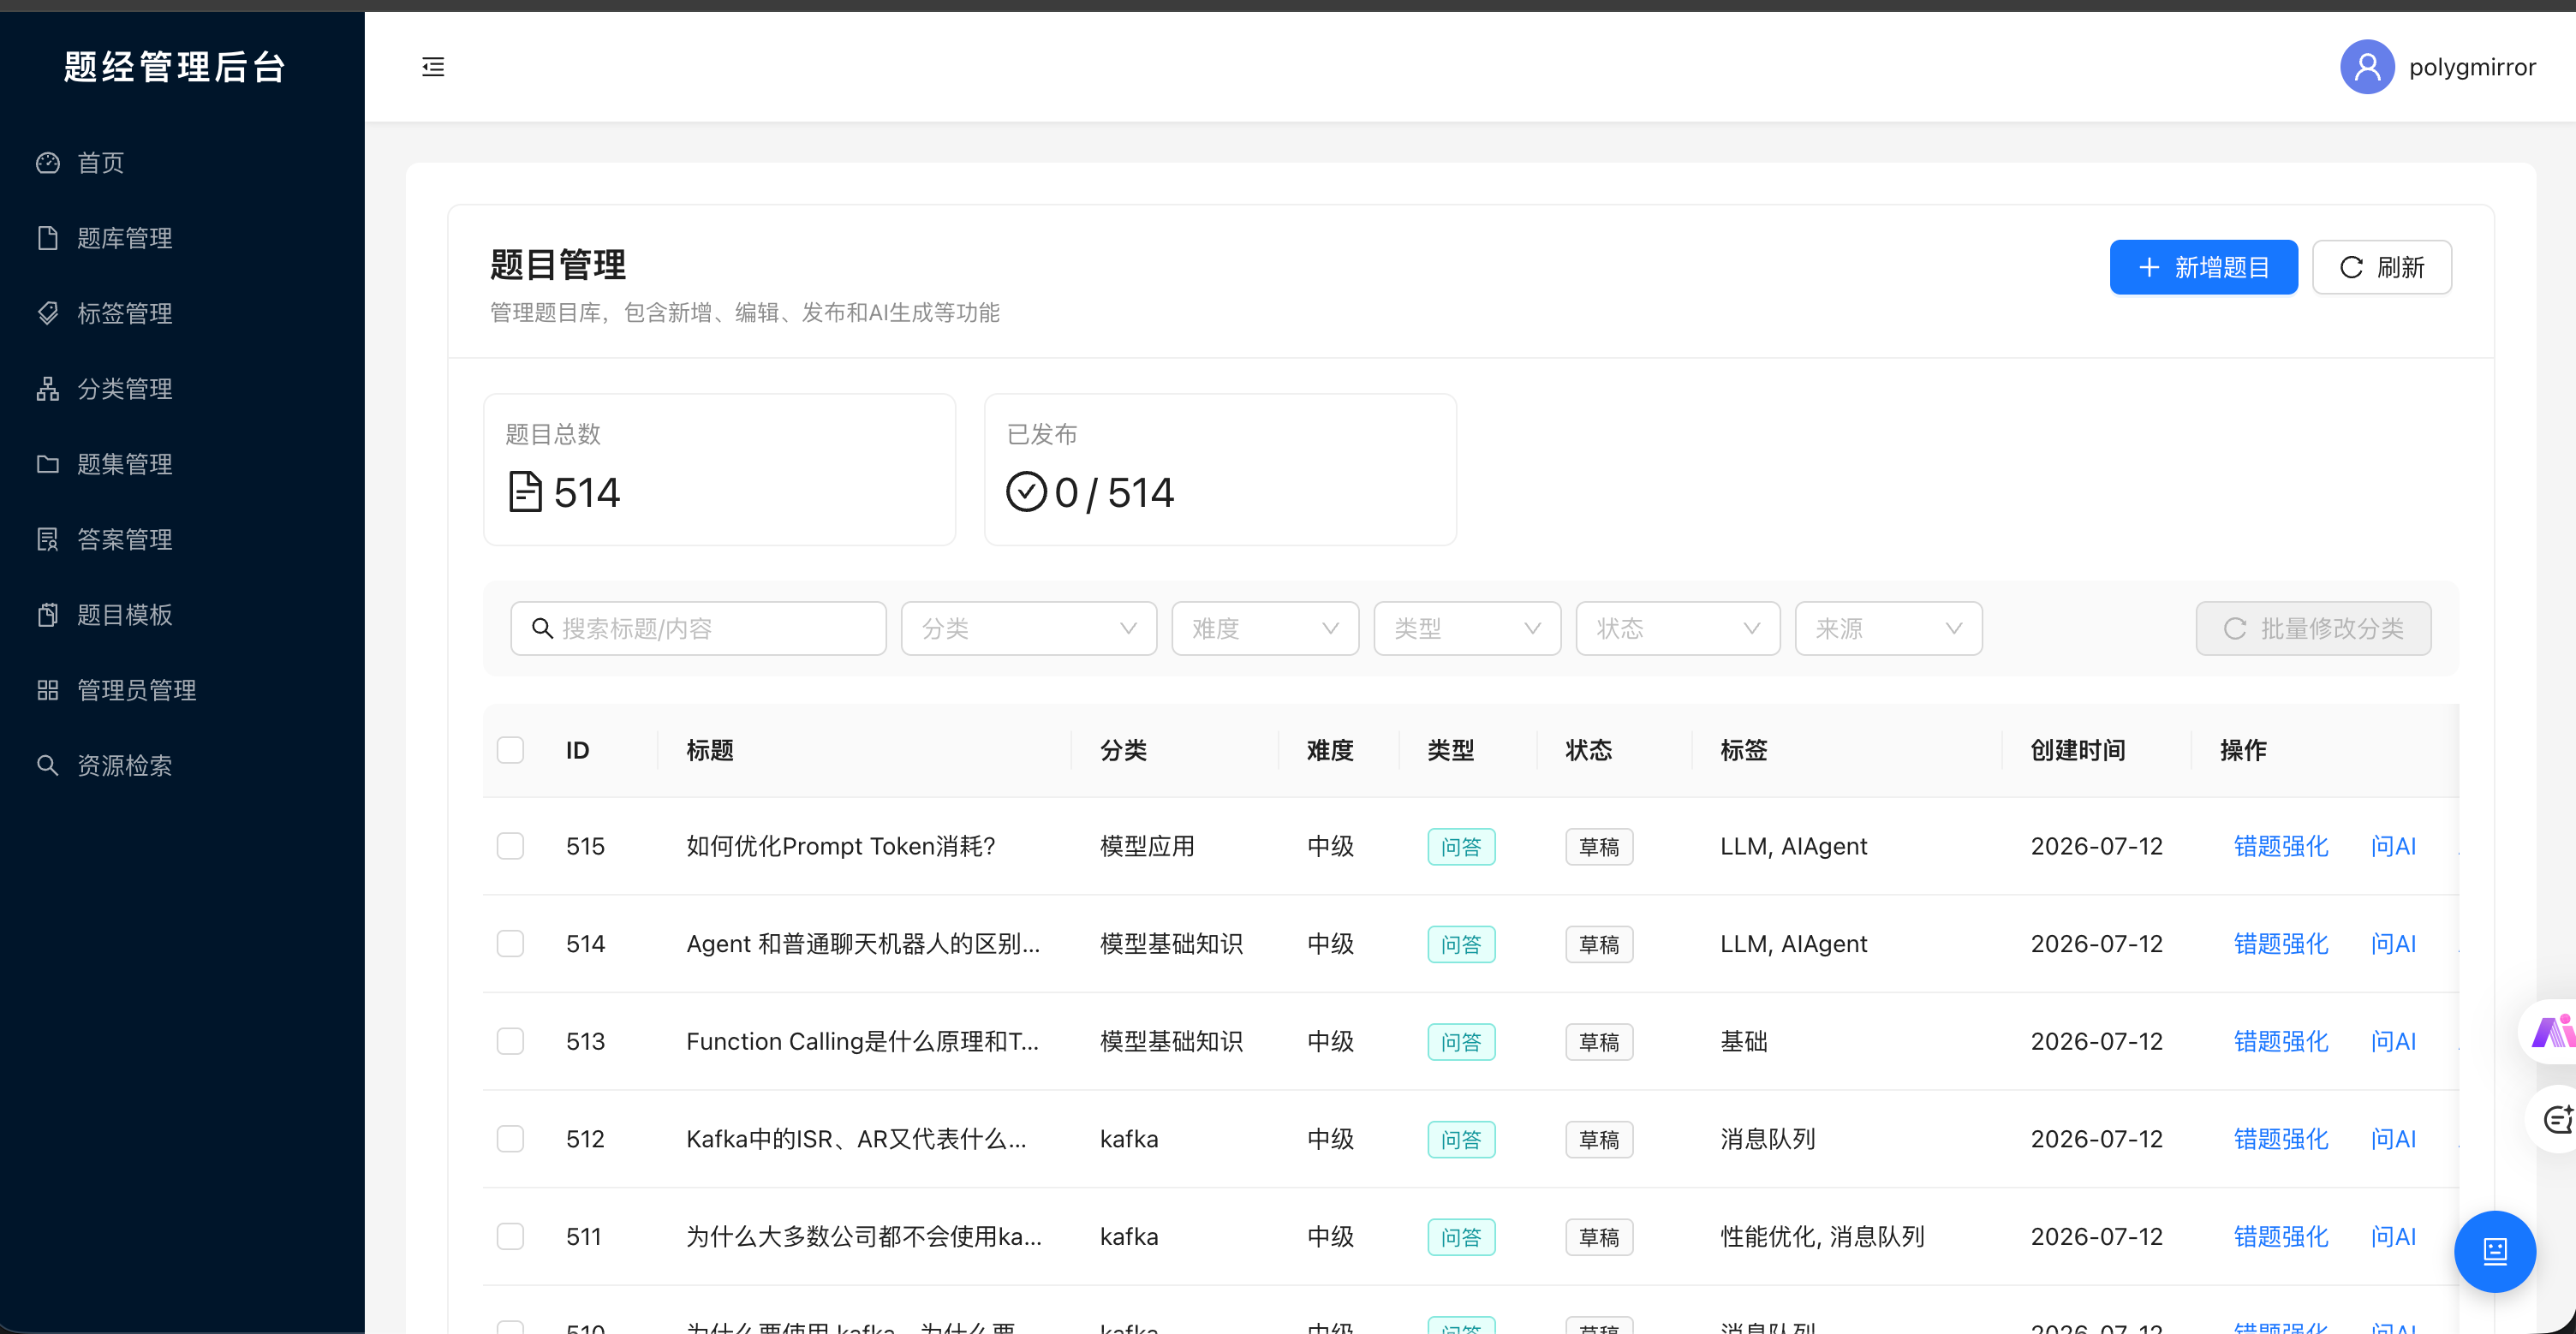
Task: Click the floating chat-add icon at right edge
Action: point(2555,1119)
